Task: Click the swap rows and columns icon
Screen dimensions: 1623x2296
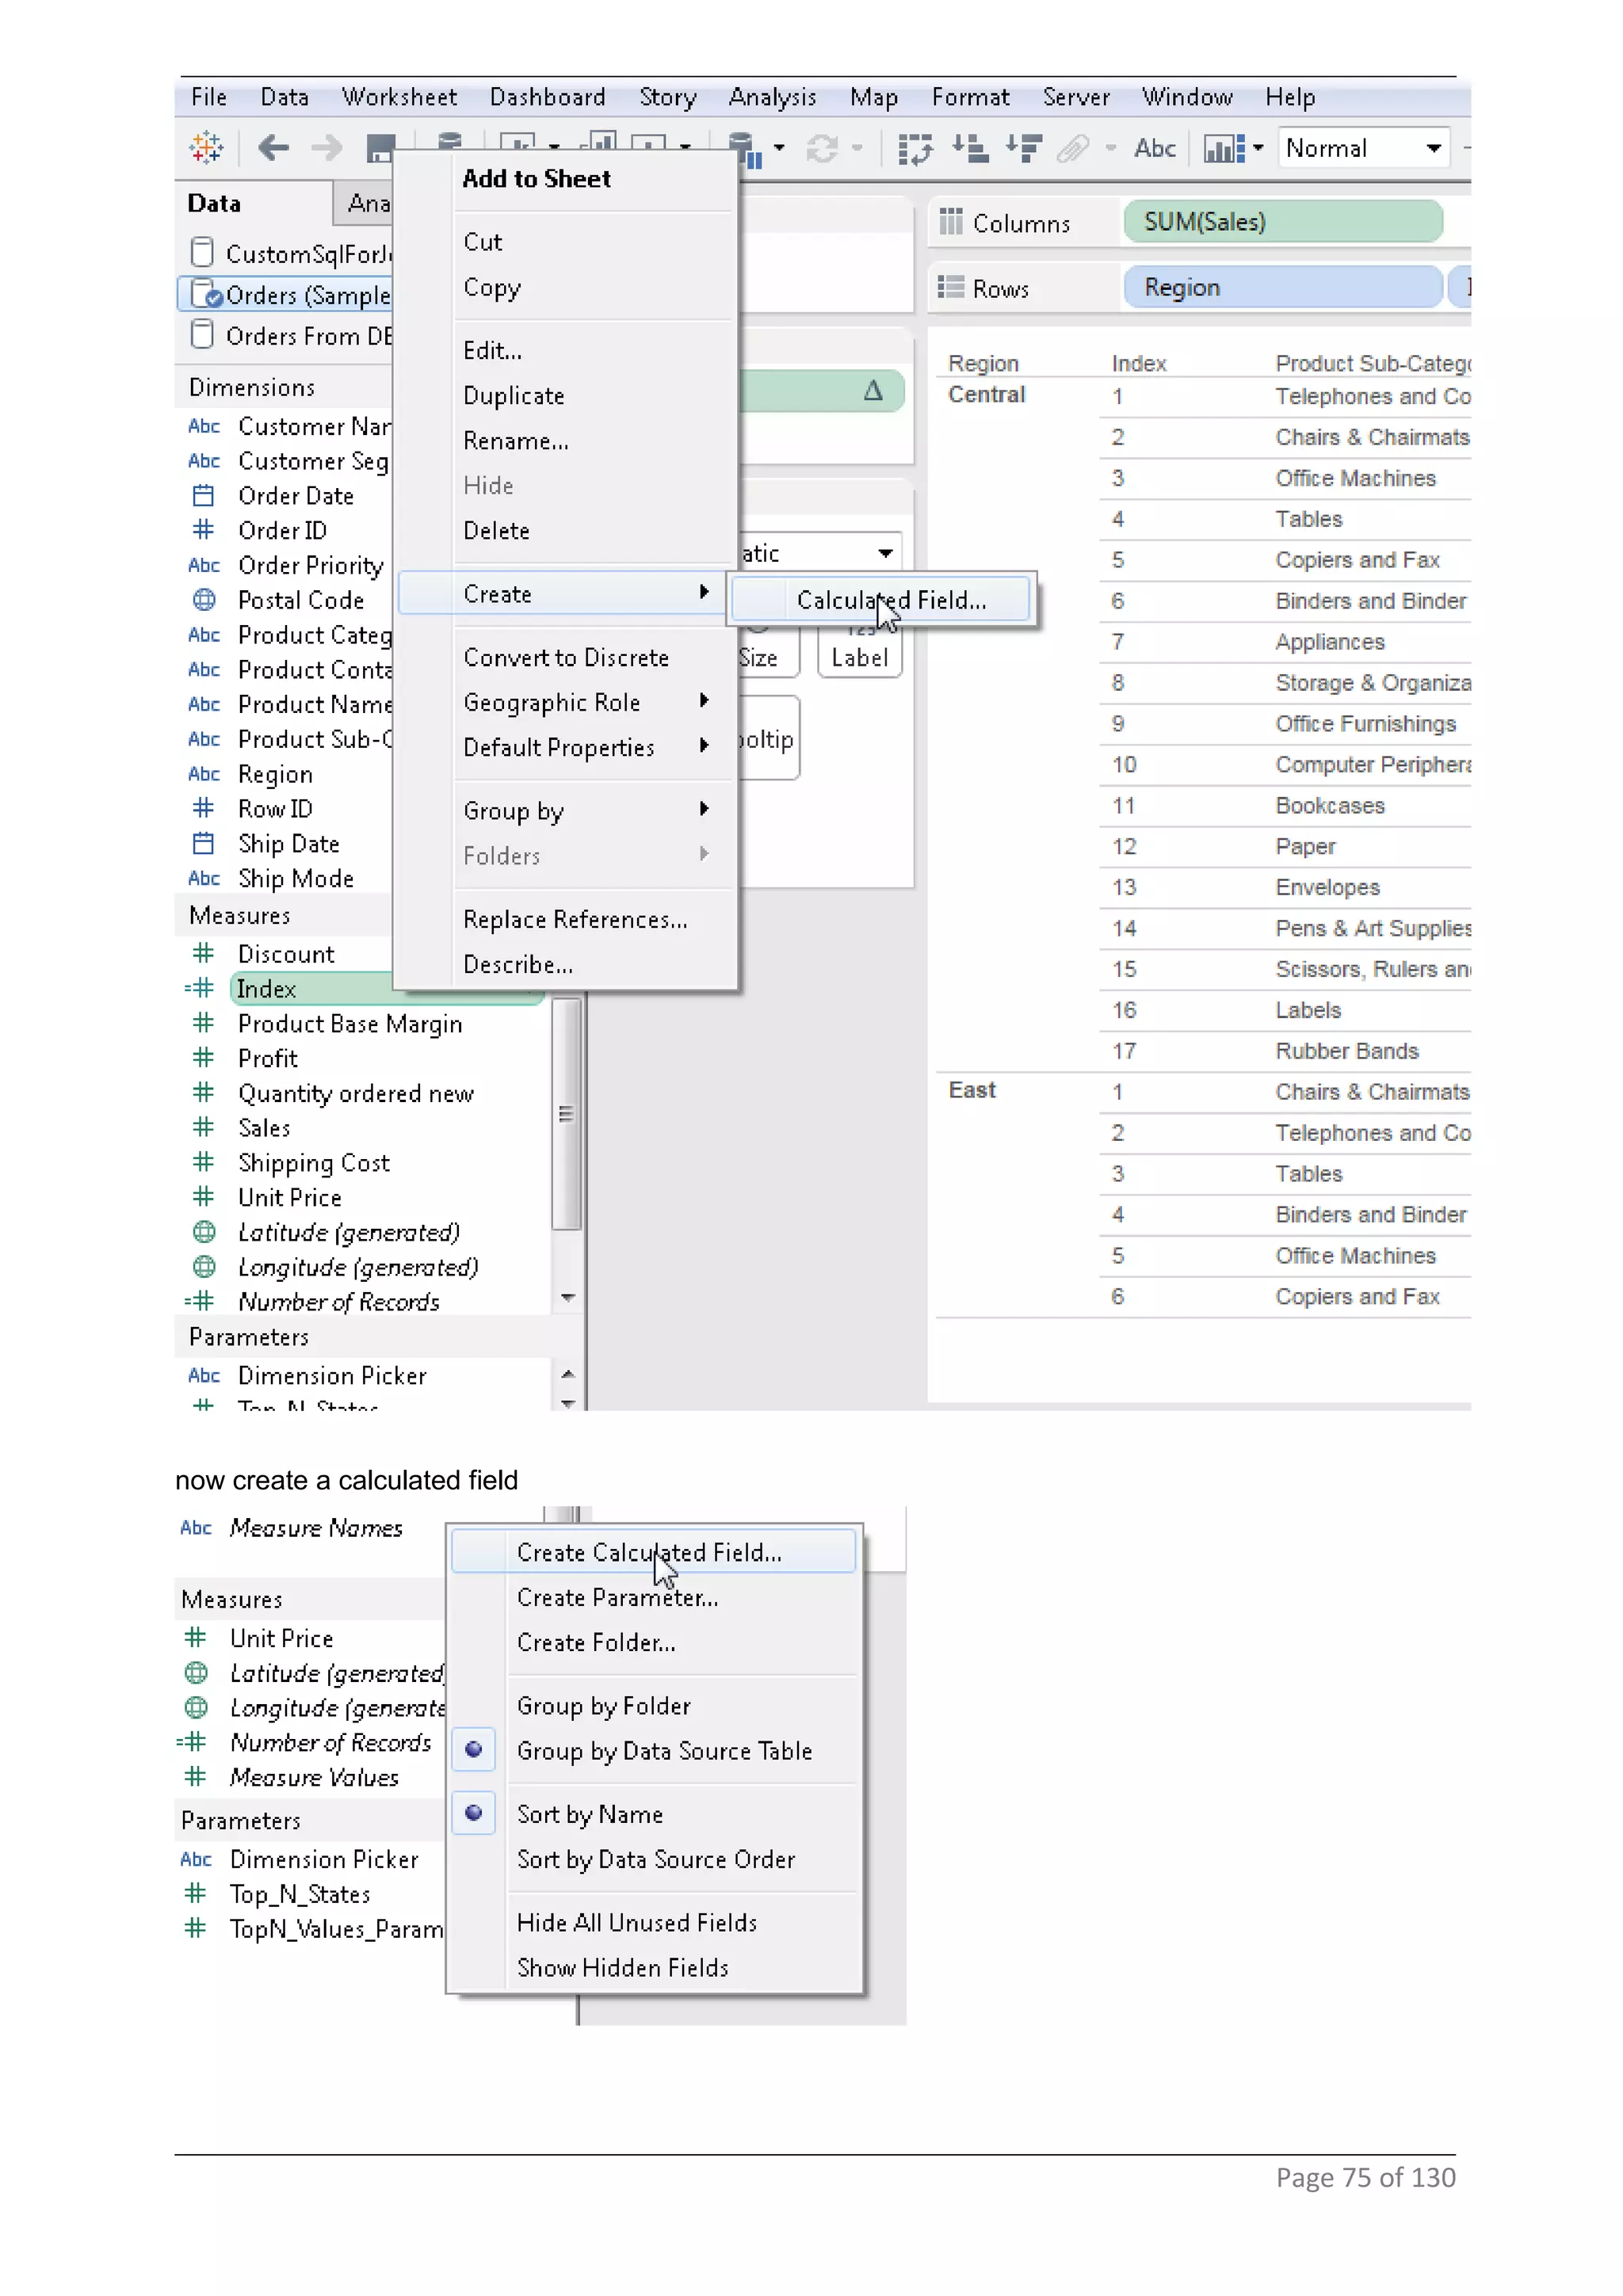Action: coord(915,148)
